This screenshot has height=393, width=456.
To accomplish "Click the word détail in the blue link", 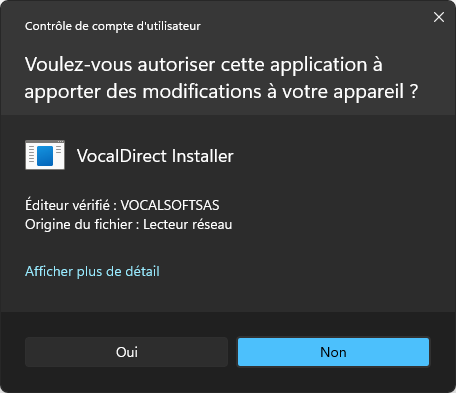I will 142,271.
